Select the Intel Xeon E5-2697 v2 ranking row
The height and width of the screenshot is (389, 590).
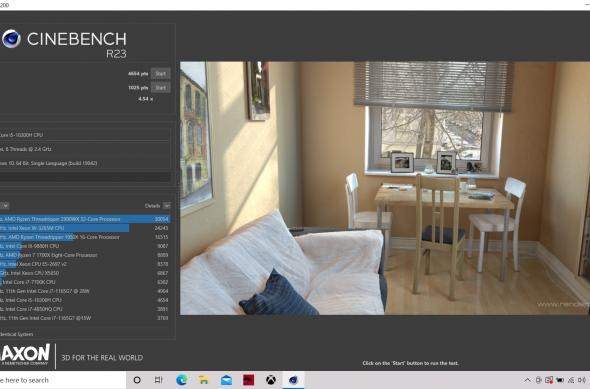[85, 264]
